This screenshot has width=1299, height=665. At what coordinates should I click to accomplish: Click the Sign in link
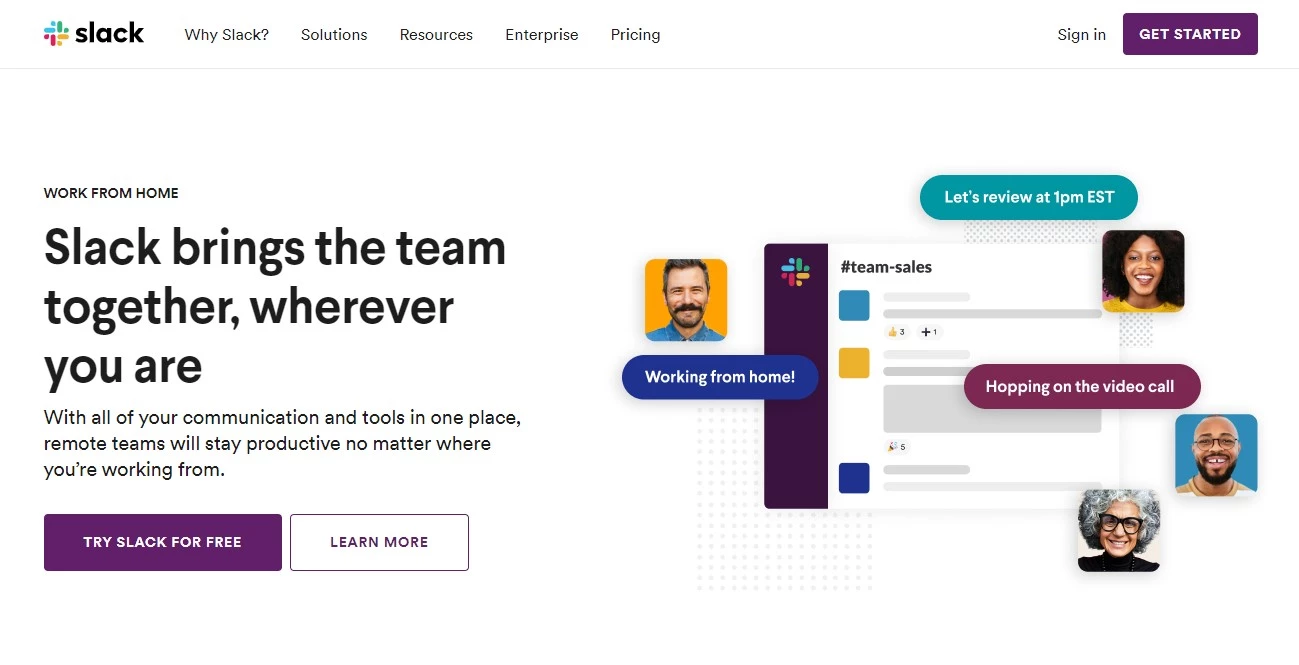coord(1082,35)
